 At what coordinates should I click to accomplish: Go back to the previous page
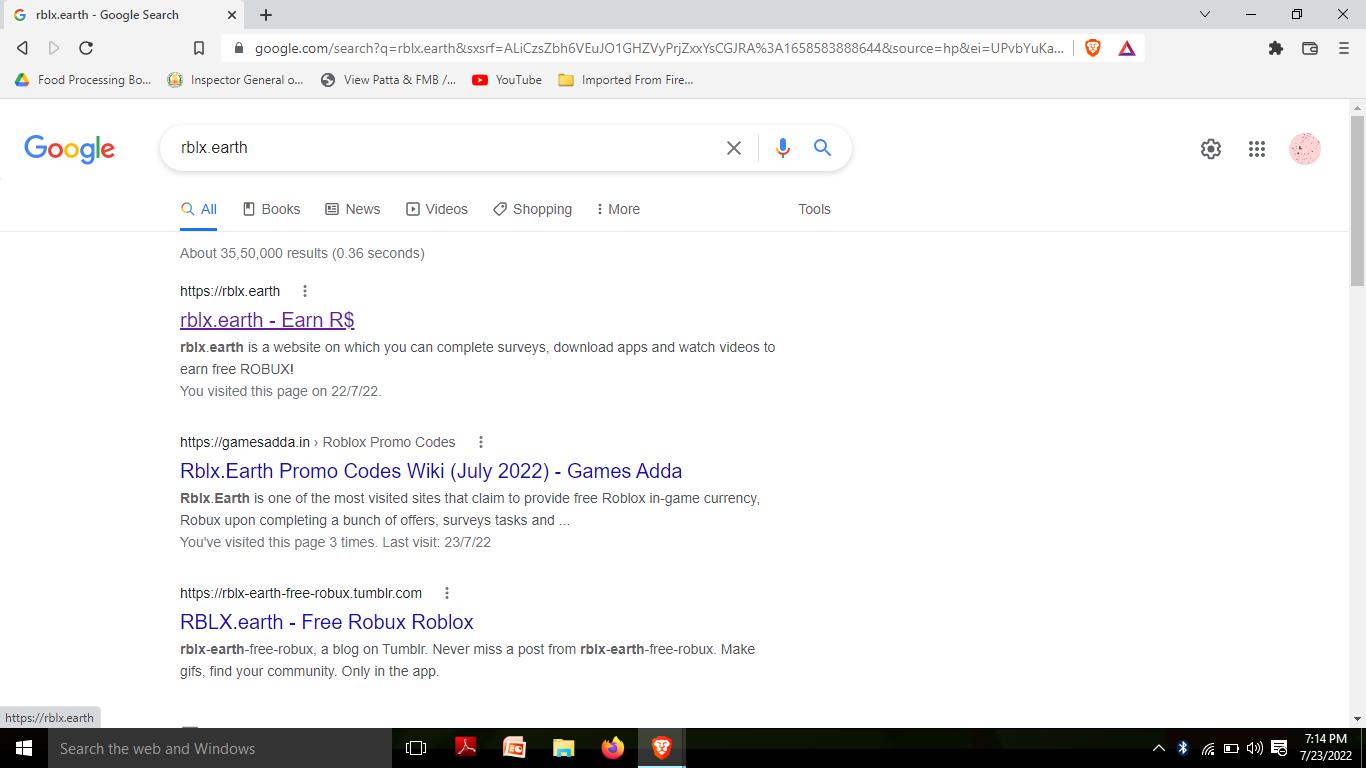click(x=22, y=48)
